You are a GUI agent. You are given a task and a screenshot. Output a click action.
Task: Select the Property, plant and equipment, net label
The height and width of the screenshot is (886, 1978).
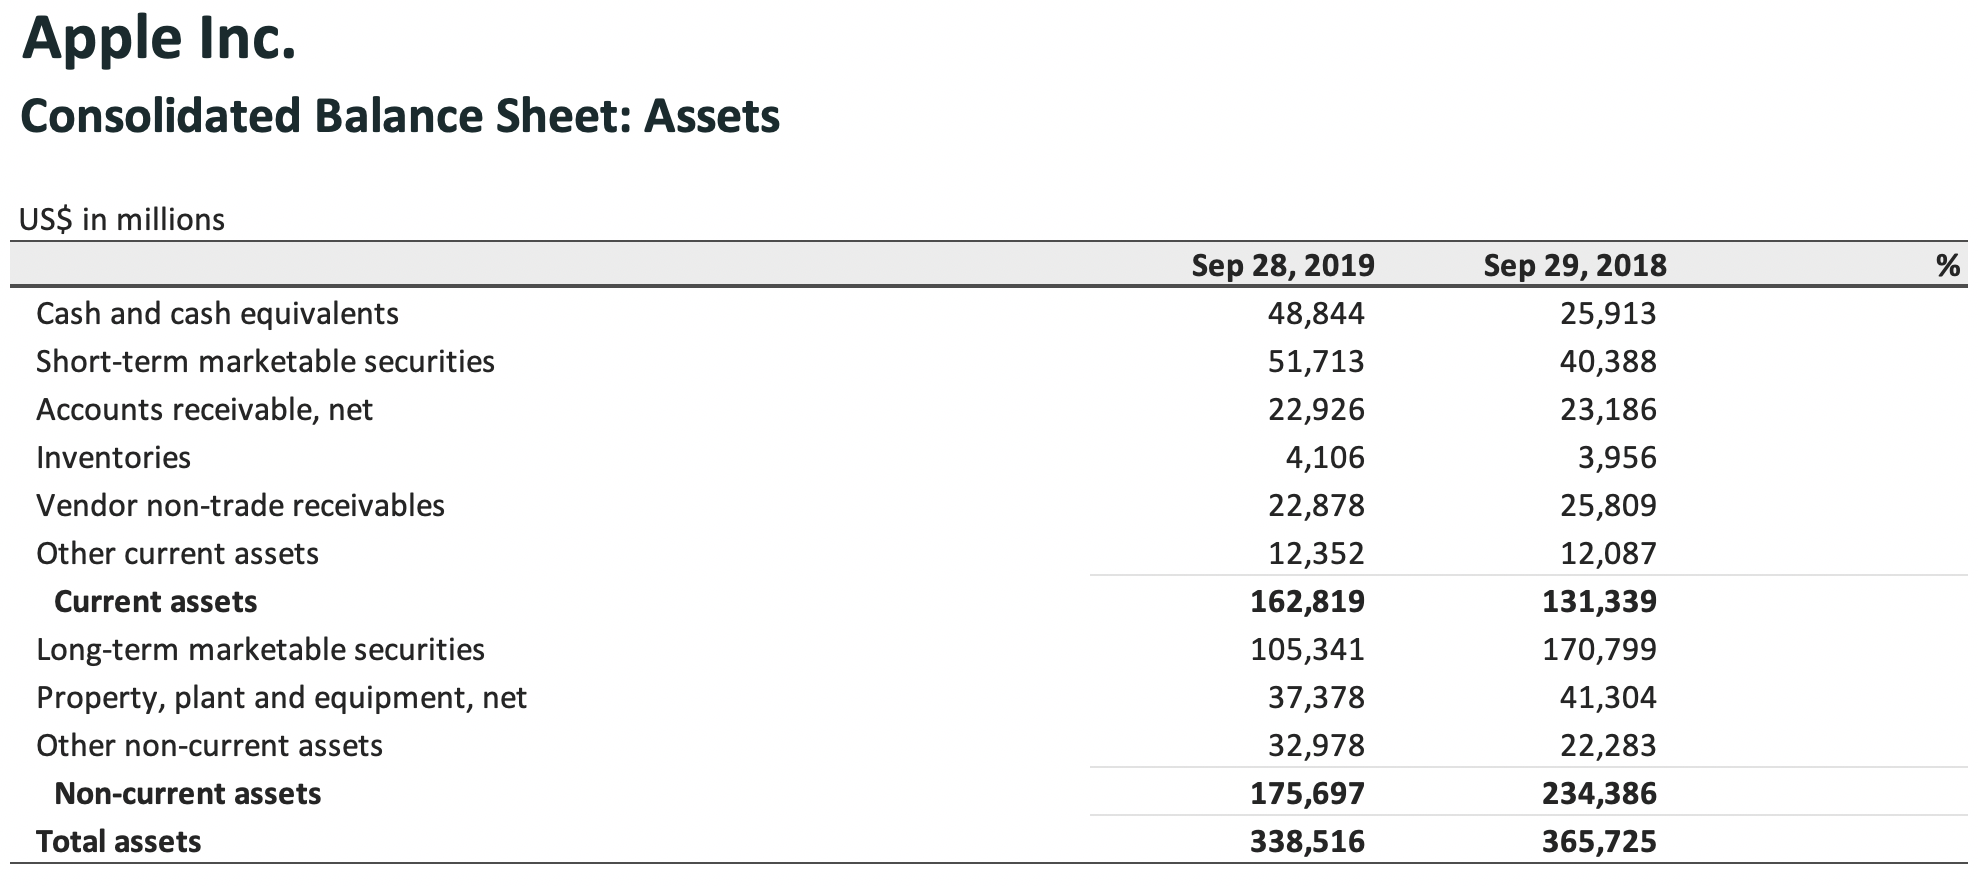pyautogui.click(x=281, y=698)
